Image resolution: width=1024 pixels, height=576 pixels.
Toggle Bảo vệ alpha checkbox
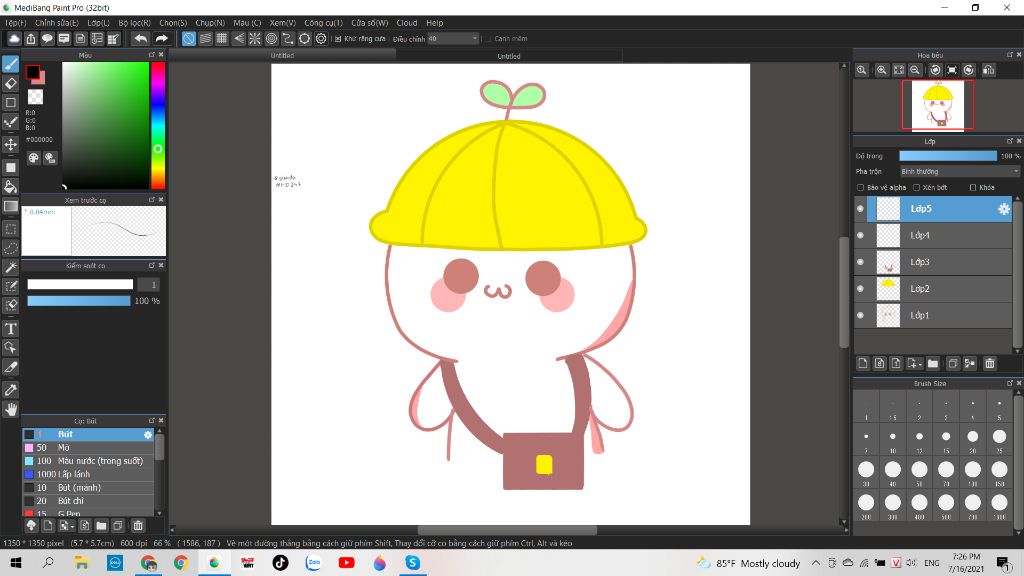(861, 187)
